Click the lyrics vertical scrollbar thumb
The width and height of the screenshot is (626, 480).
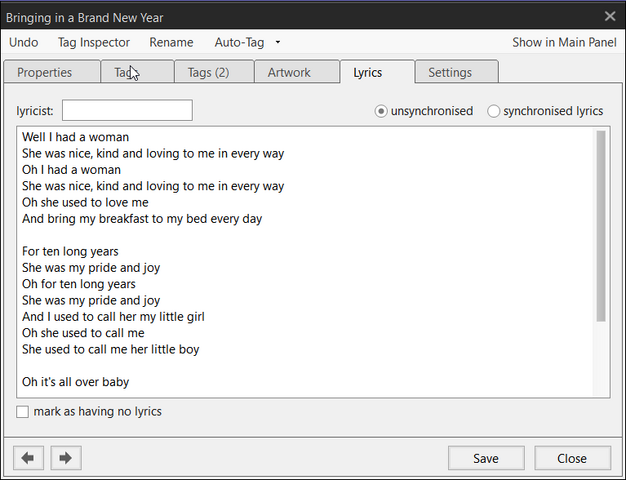601,226
